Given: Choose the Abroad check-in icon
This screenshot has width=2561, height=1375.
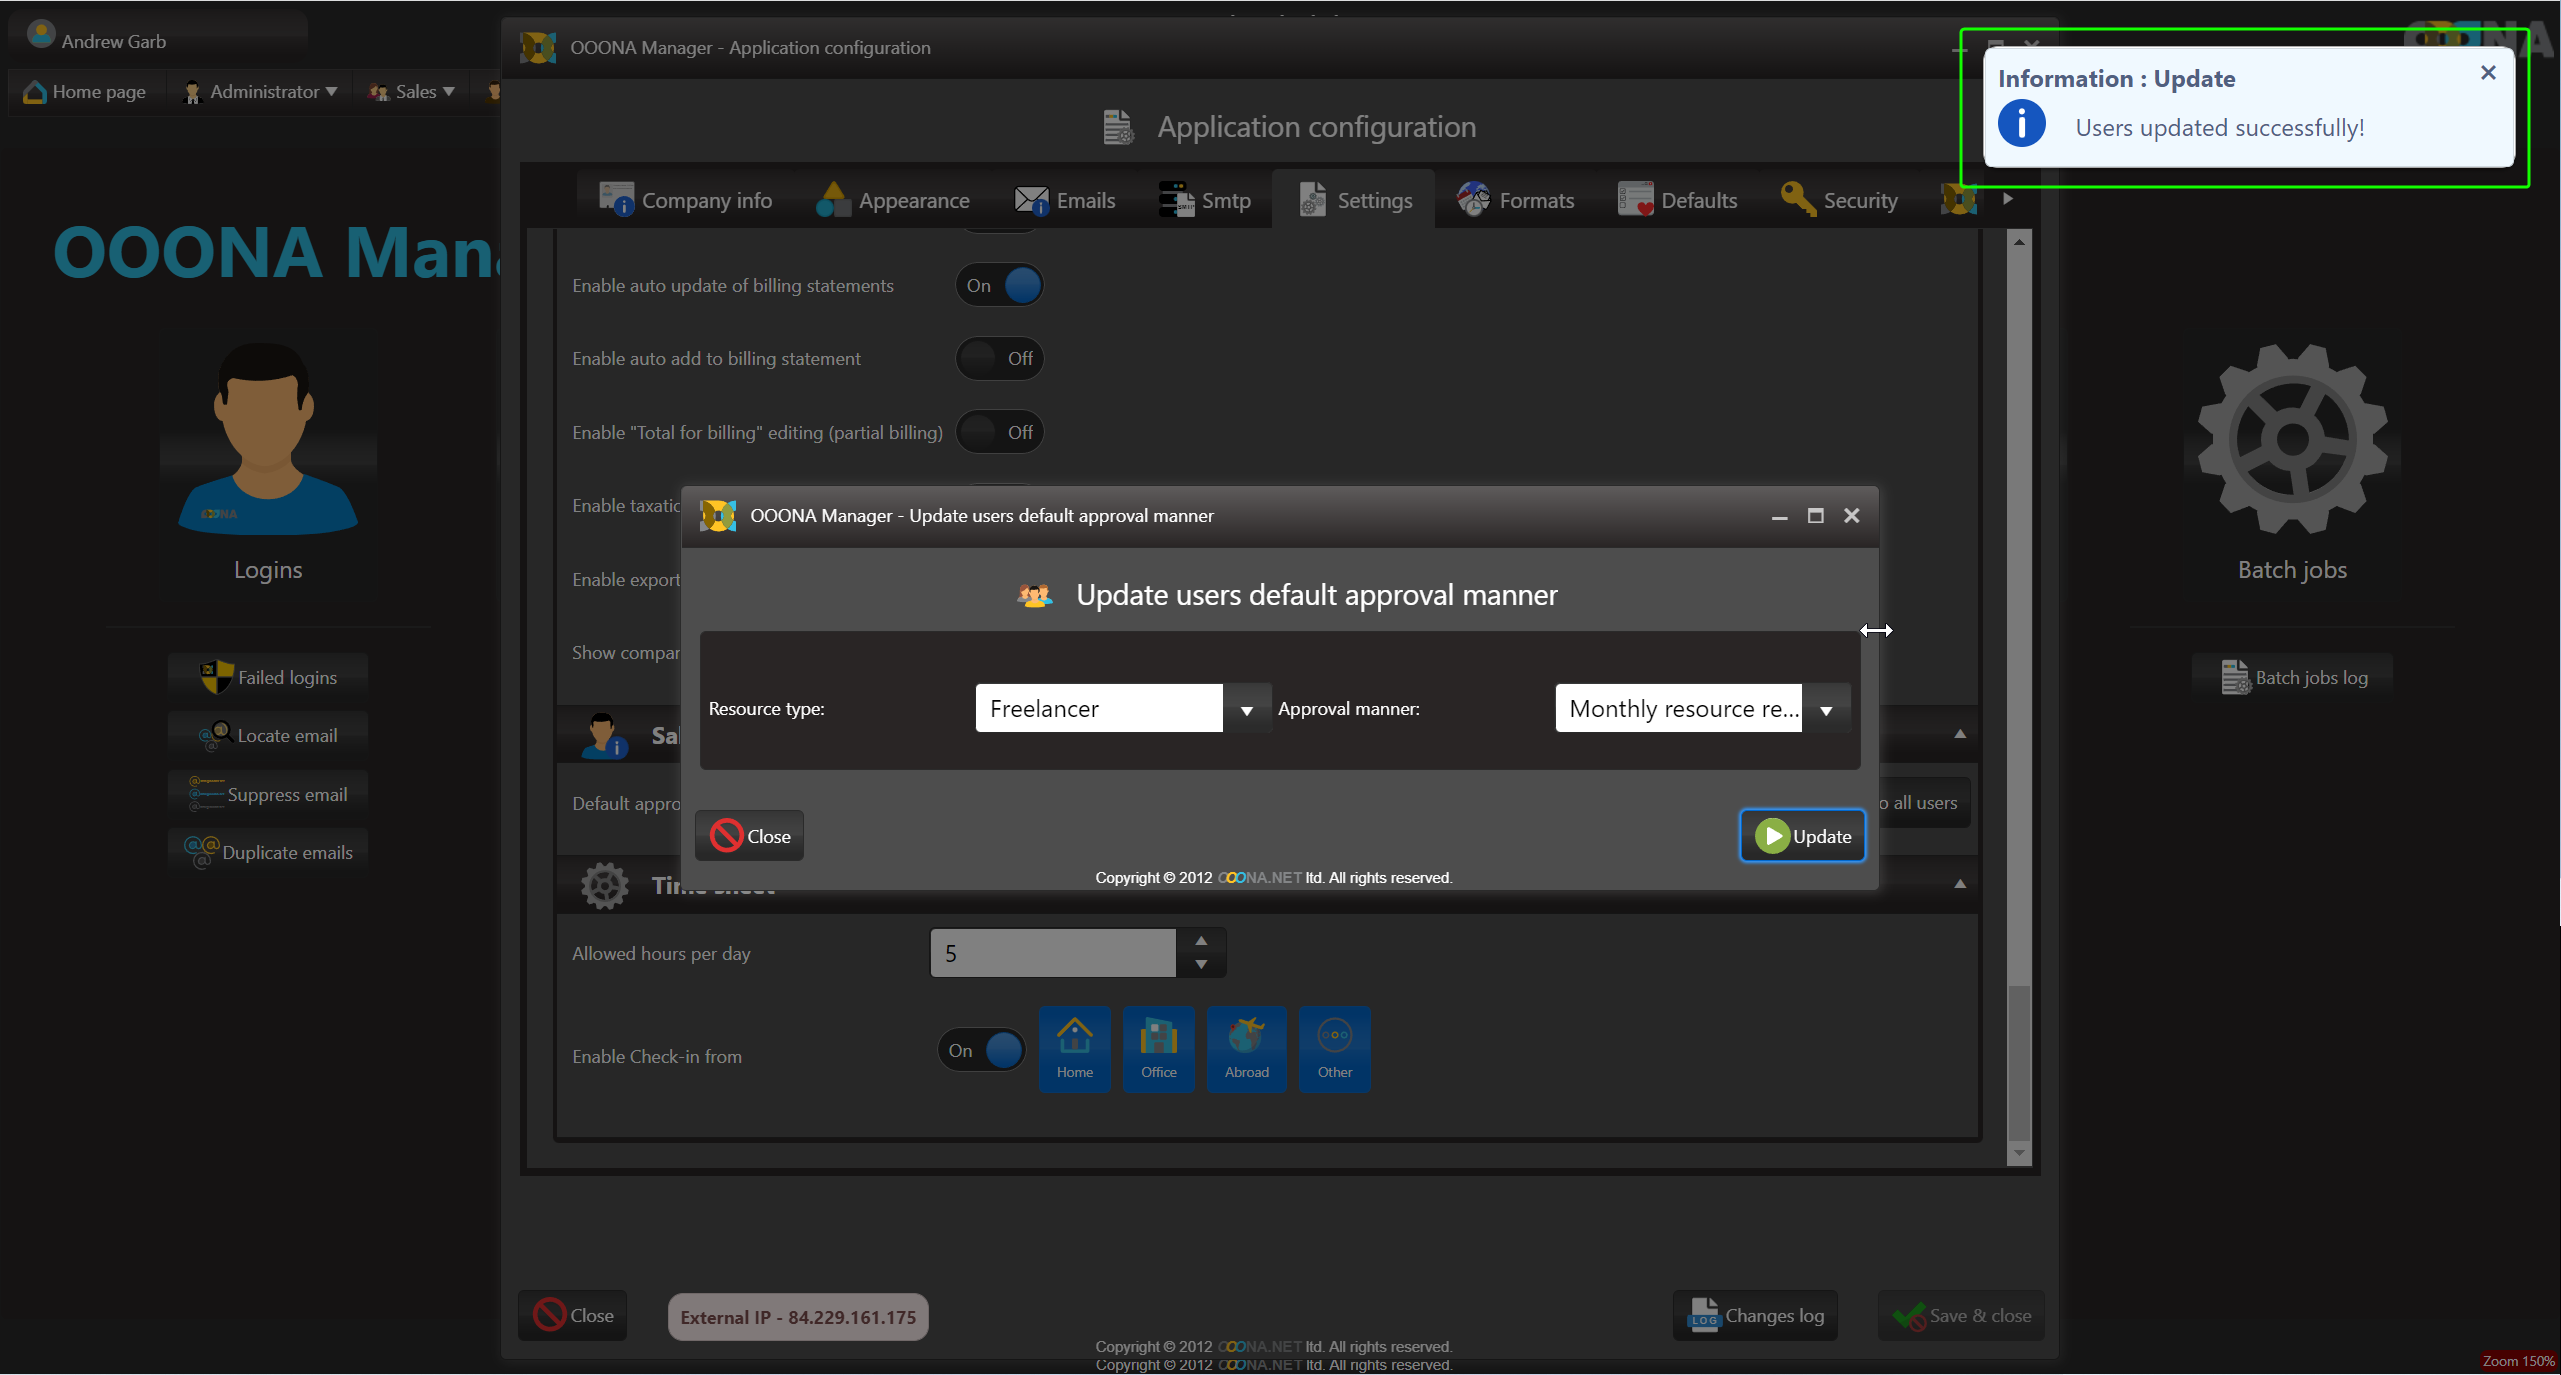Looking at the screenshot, I should point(1246,1047).
